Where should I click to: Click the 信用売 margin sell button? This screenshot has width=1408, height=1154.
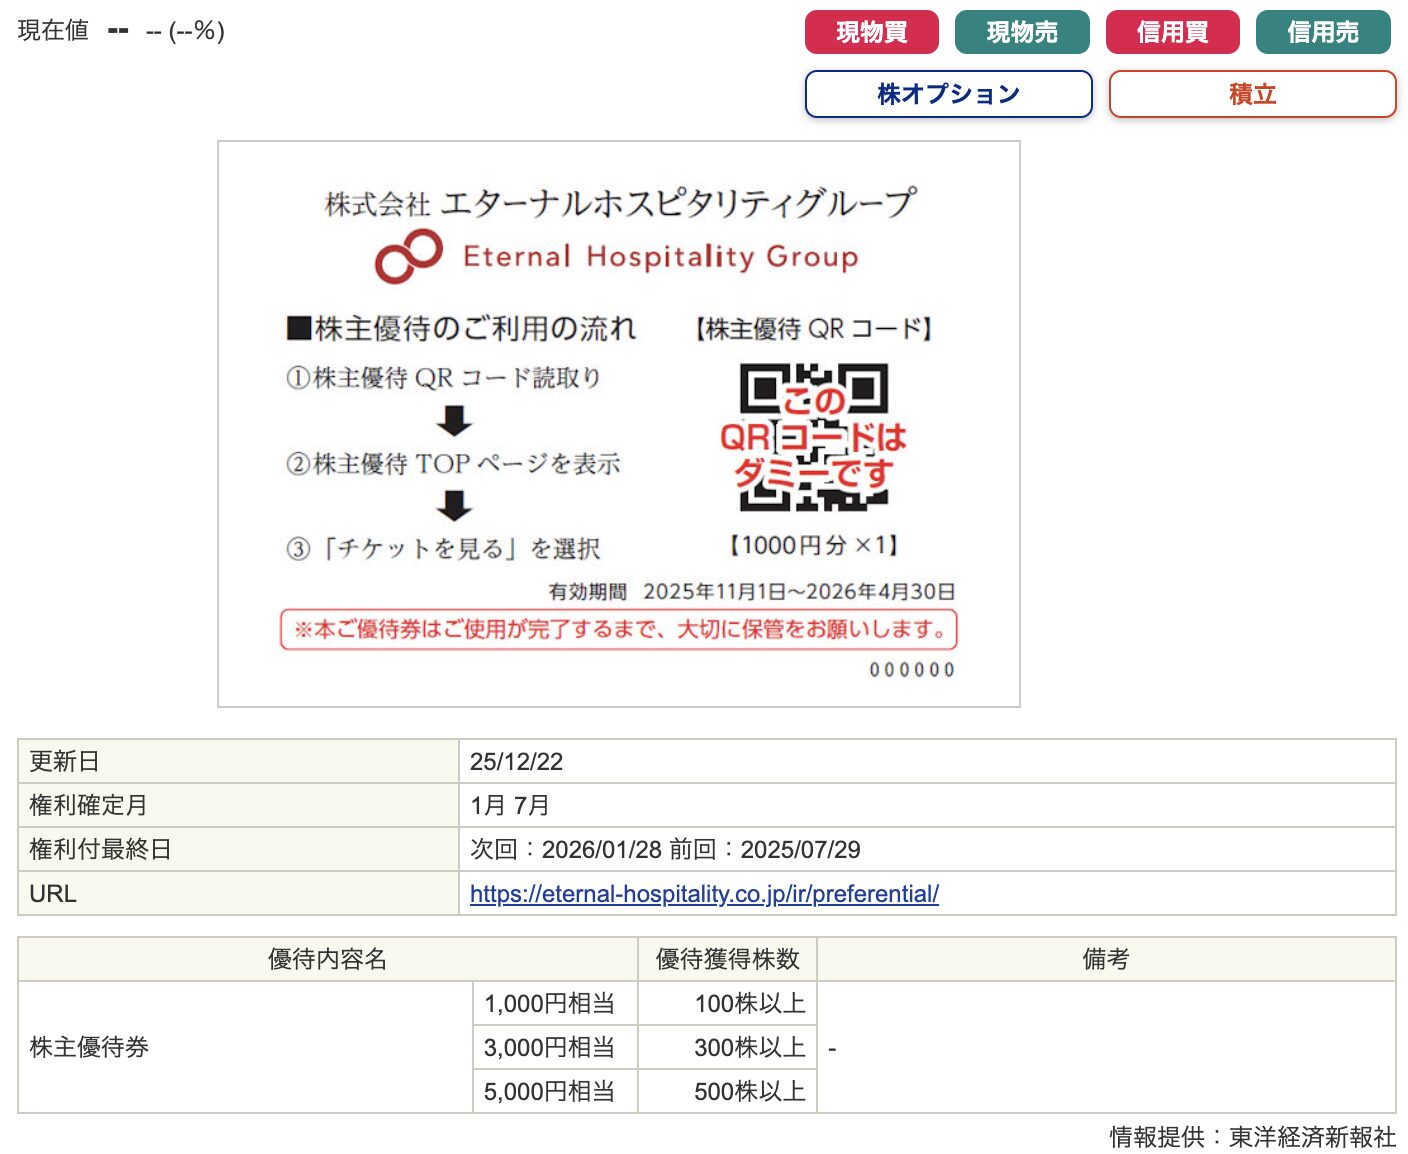pyautogui.click(x=1322, y=32)
